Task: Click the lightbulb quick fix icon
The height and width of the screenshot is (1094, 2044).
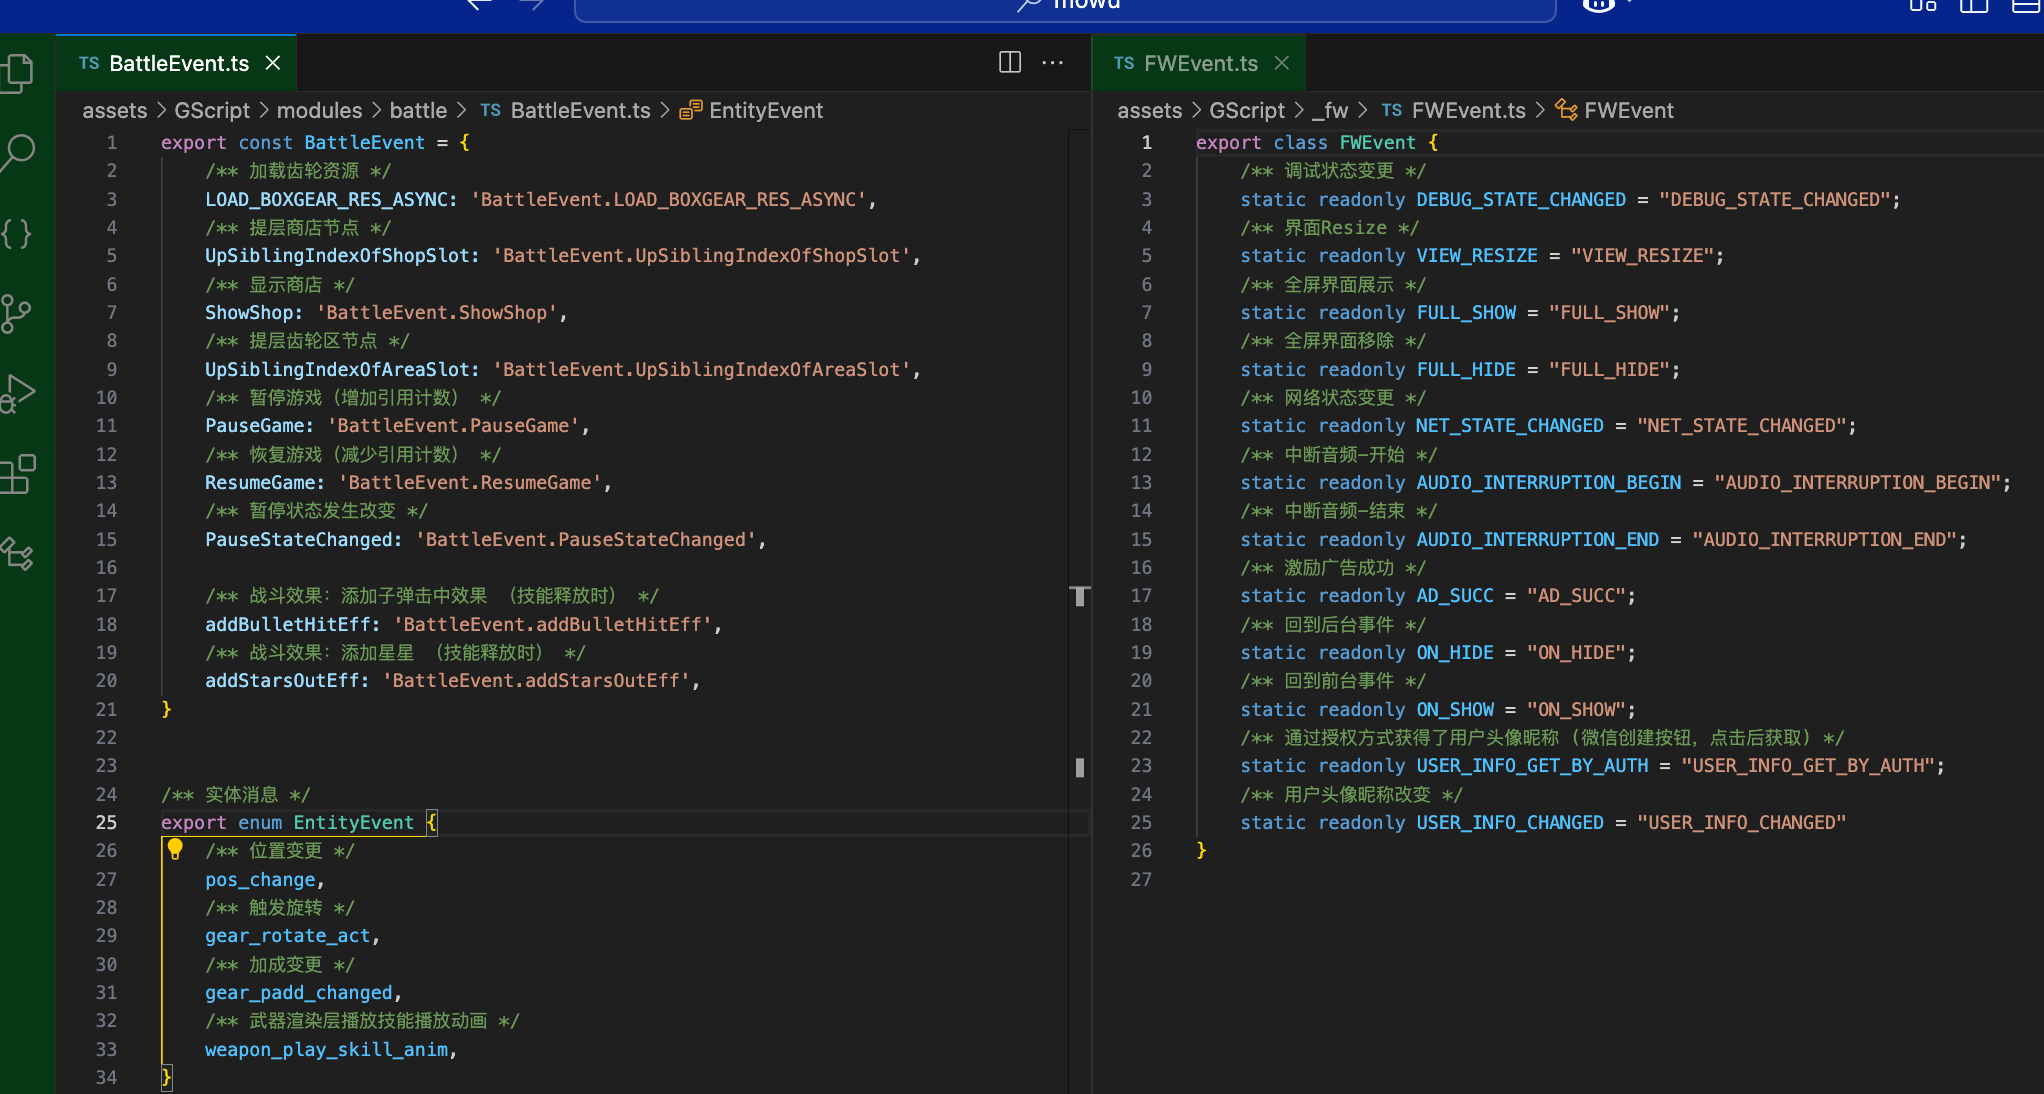Action: click(x=175, y=850)
